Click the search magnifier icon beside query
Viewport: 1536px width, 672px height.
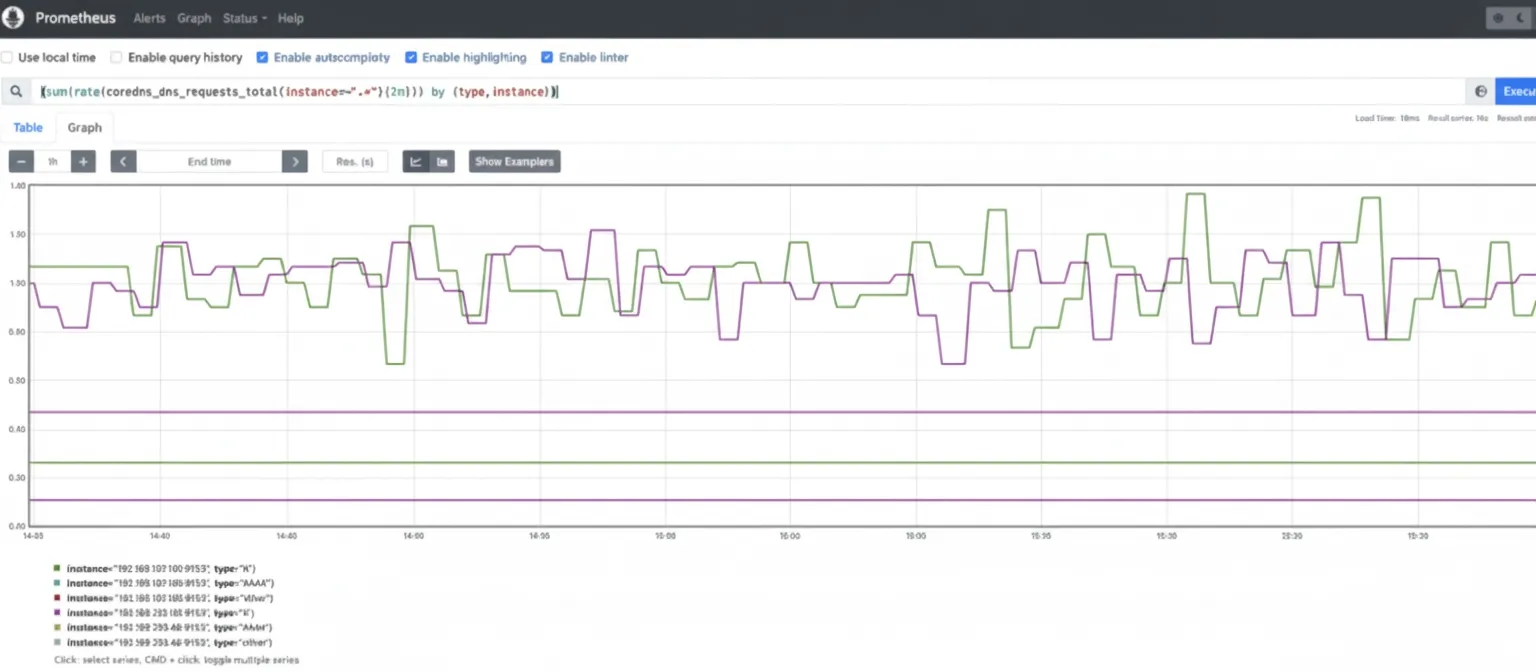[16, 91]
